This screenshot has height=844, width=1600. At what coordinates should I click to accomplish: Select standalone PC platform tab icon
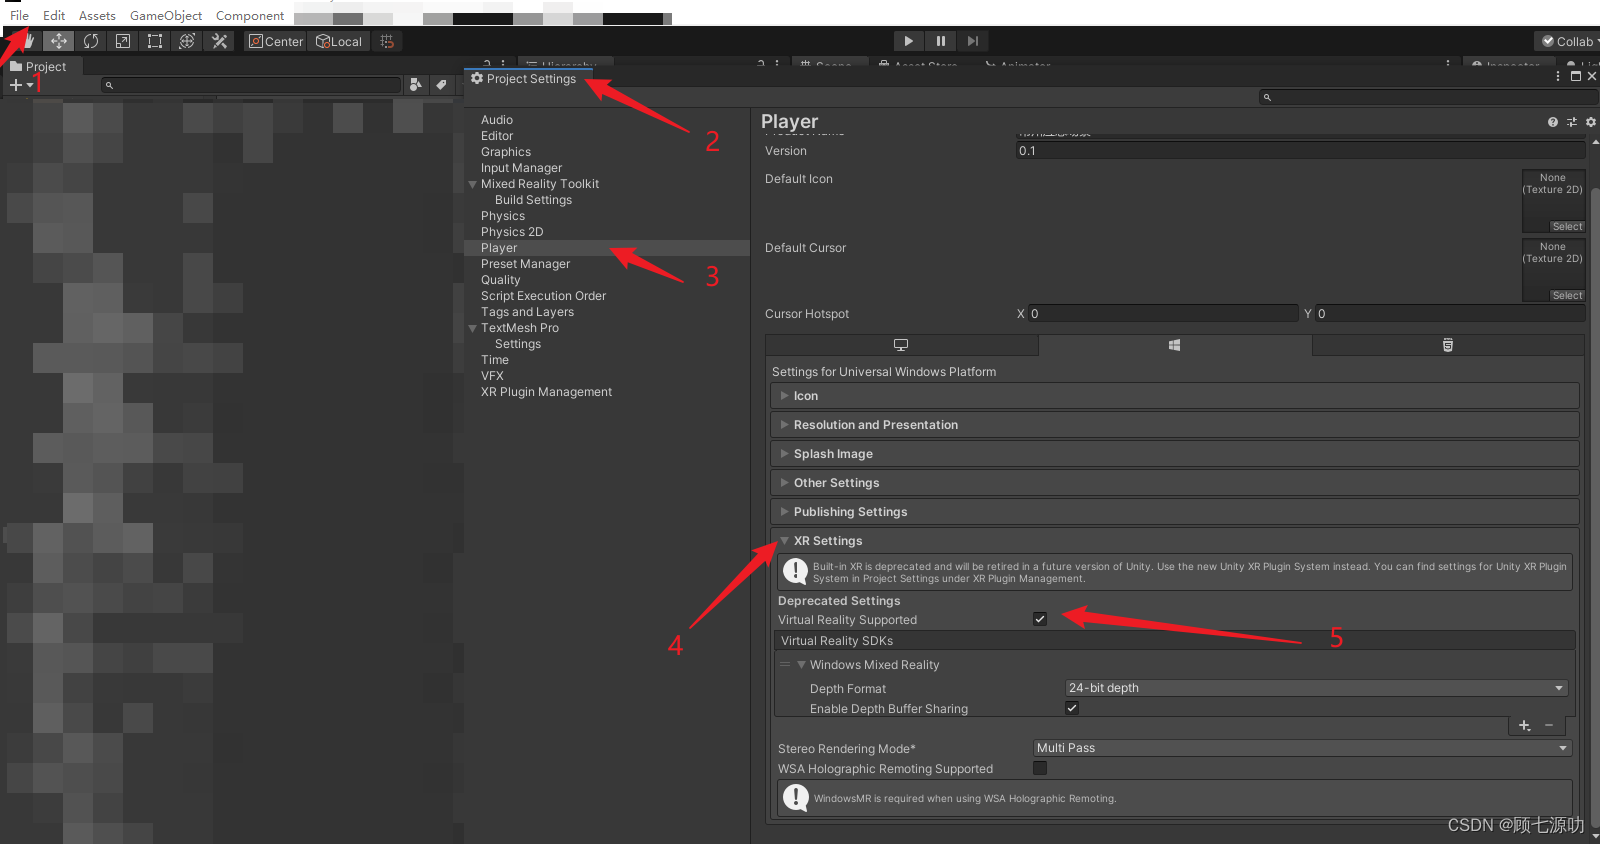[901, 345]
